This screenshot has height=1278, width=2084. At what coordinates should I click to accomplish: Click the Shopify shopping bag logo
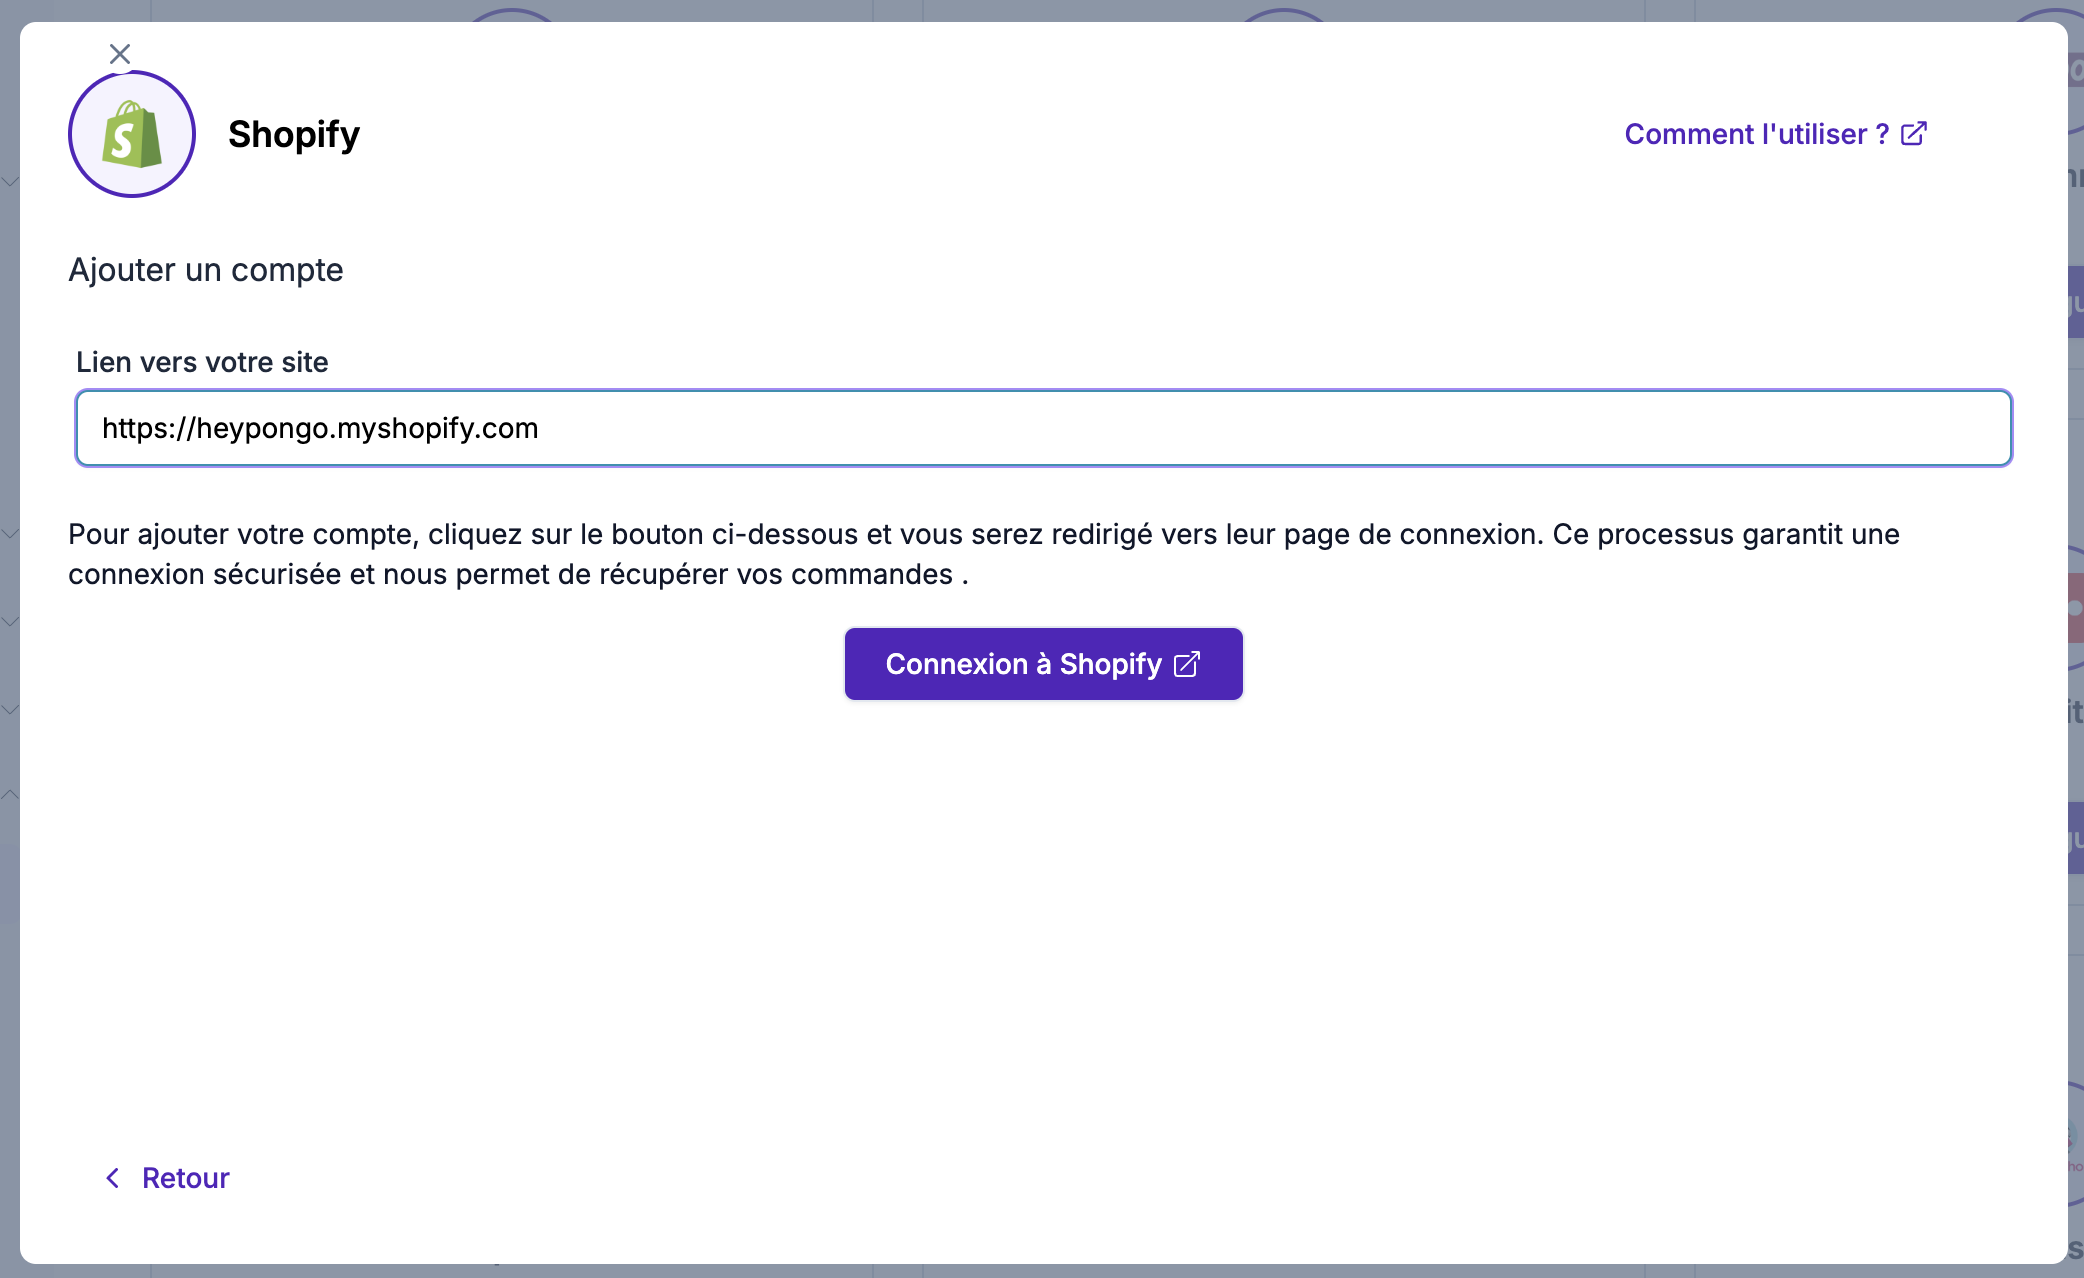132,135
